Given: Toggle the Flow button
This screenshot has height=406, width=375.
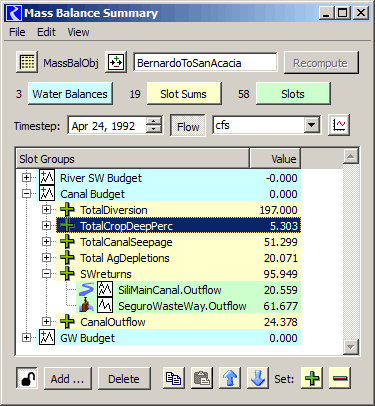Looking at the screenshot, I should click(188, 126).
